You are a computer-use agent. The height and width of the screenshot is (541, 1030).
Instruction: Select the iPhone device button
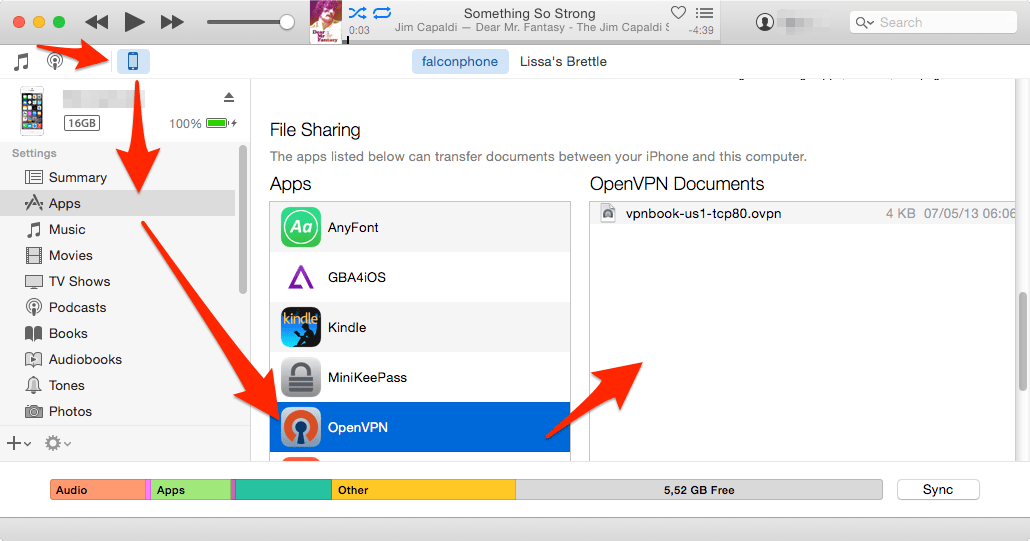click(x=133, y=62)
